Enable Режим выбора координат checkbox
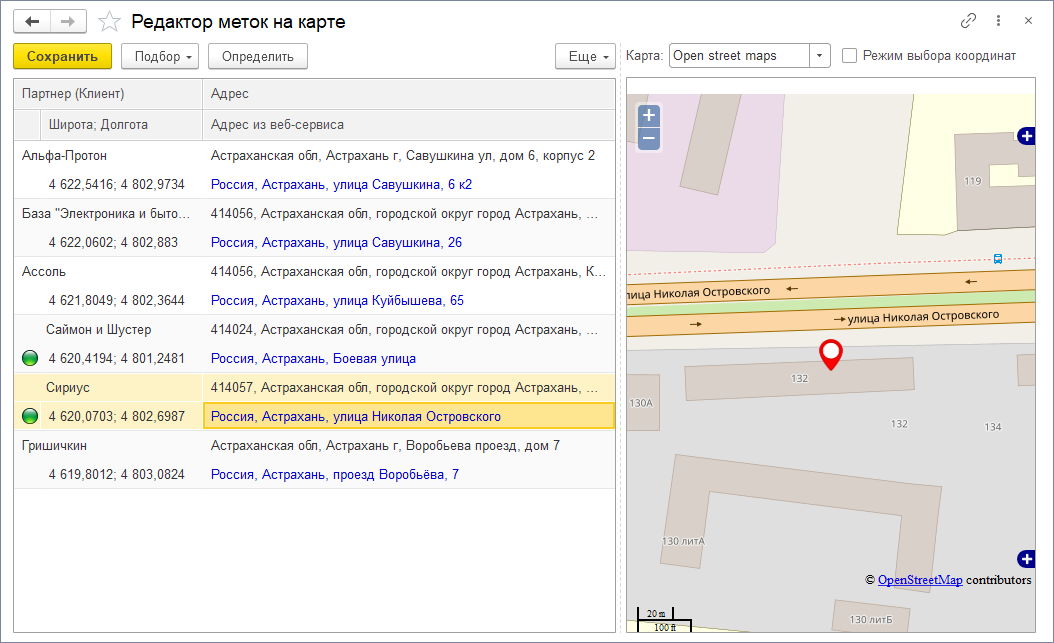The image size is (1054, 643). pos(850,56)
